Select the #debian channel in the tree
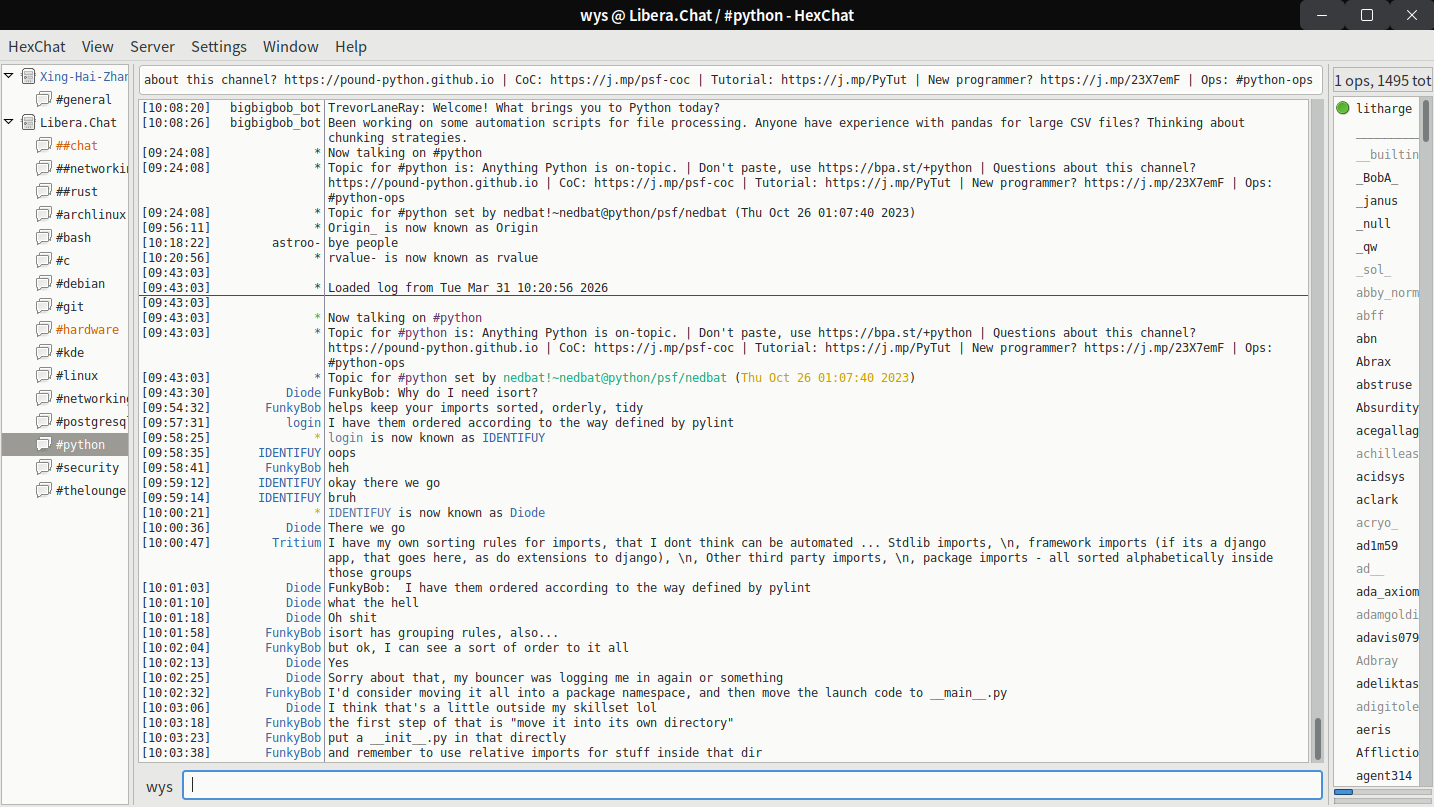 pyautogui.click(x=80, y=283)
